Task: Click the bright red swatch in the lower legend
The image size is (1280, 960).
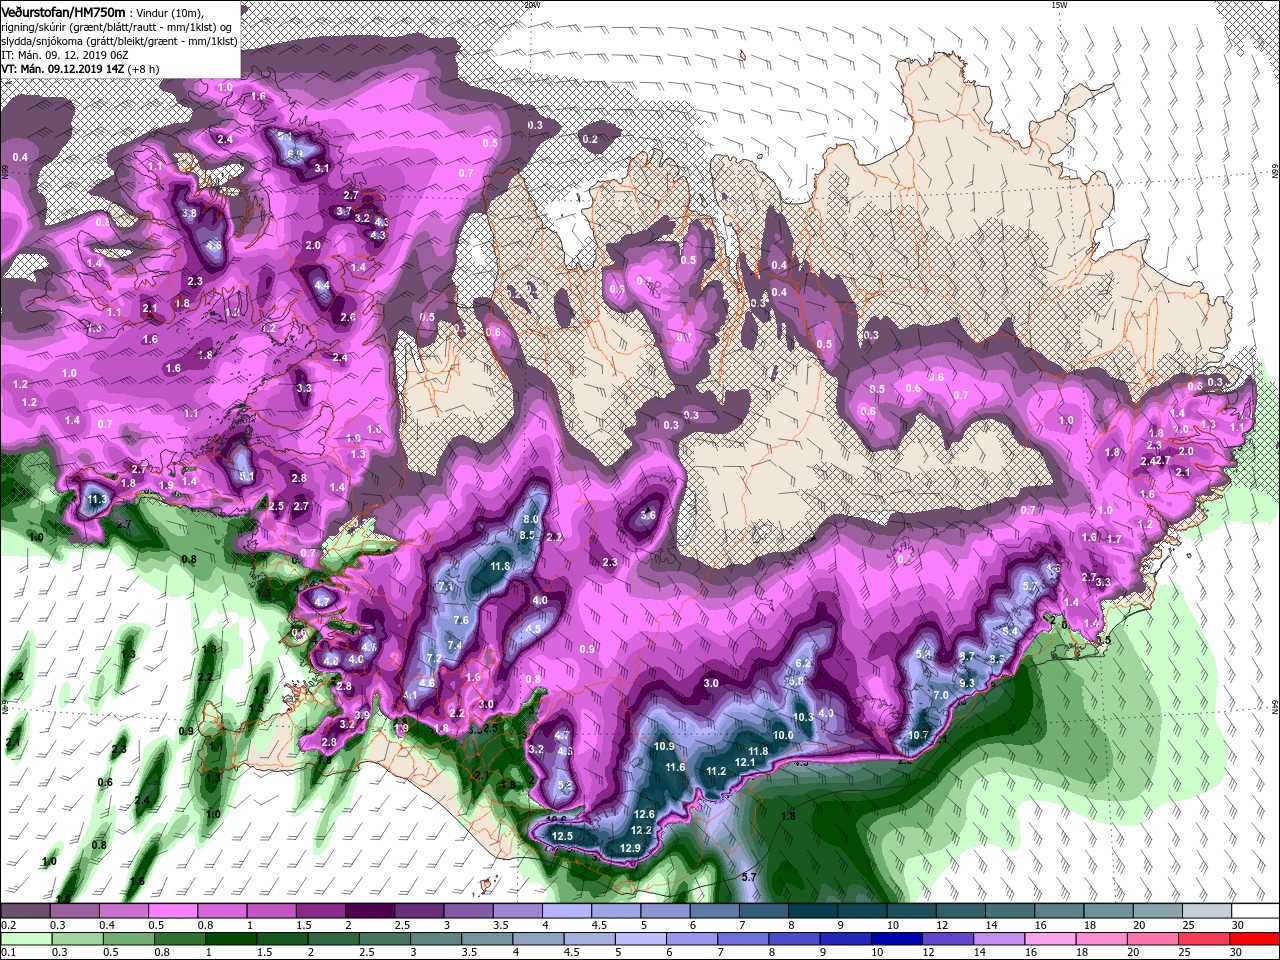Action: 1255,939
